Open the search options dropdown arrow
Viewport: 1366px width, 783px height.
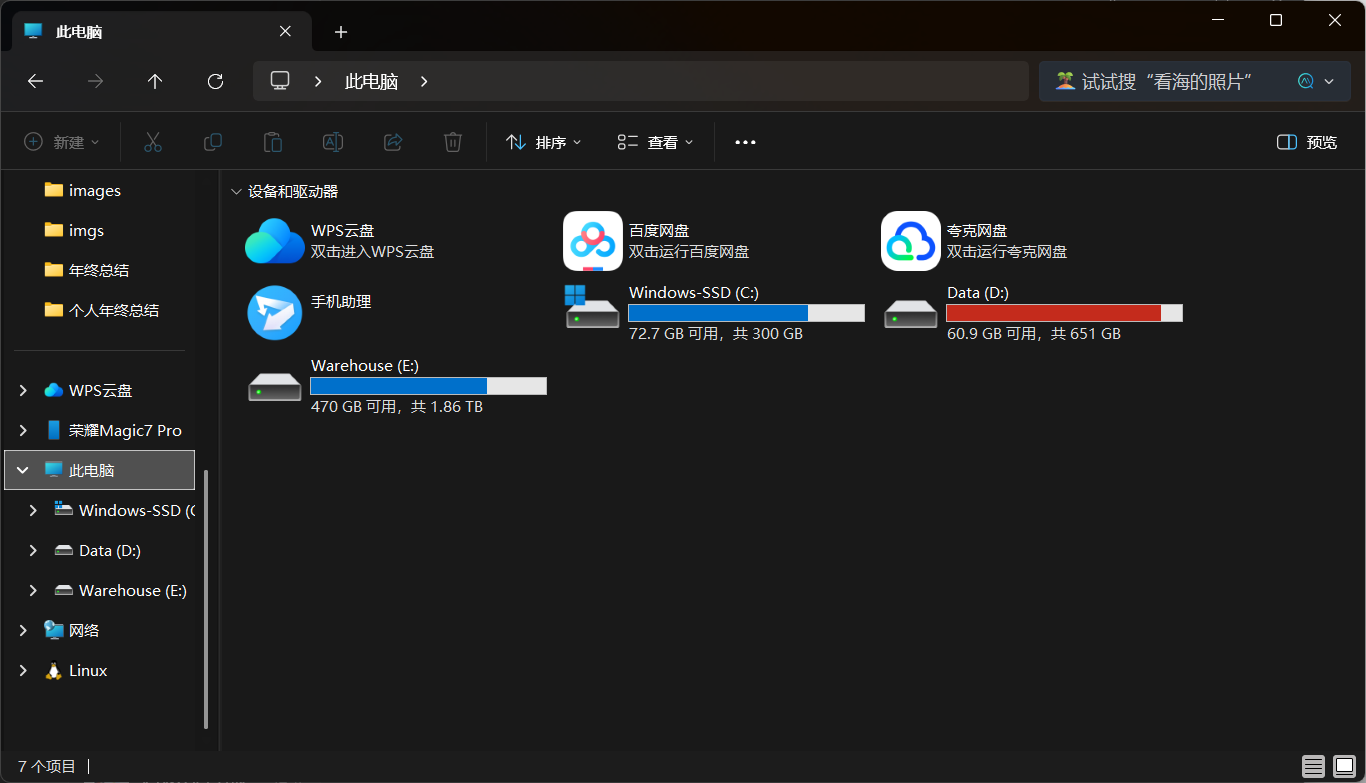(x=1329, y=82)
